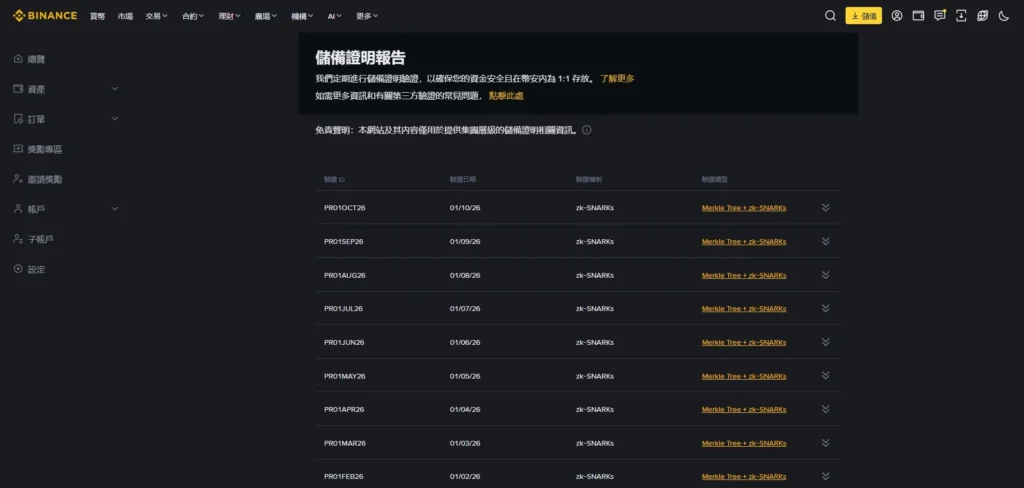The image size is (1024, 488).
Task: Expand the 帳戶 sidebar chevron
Action: [x=114, y=209]
